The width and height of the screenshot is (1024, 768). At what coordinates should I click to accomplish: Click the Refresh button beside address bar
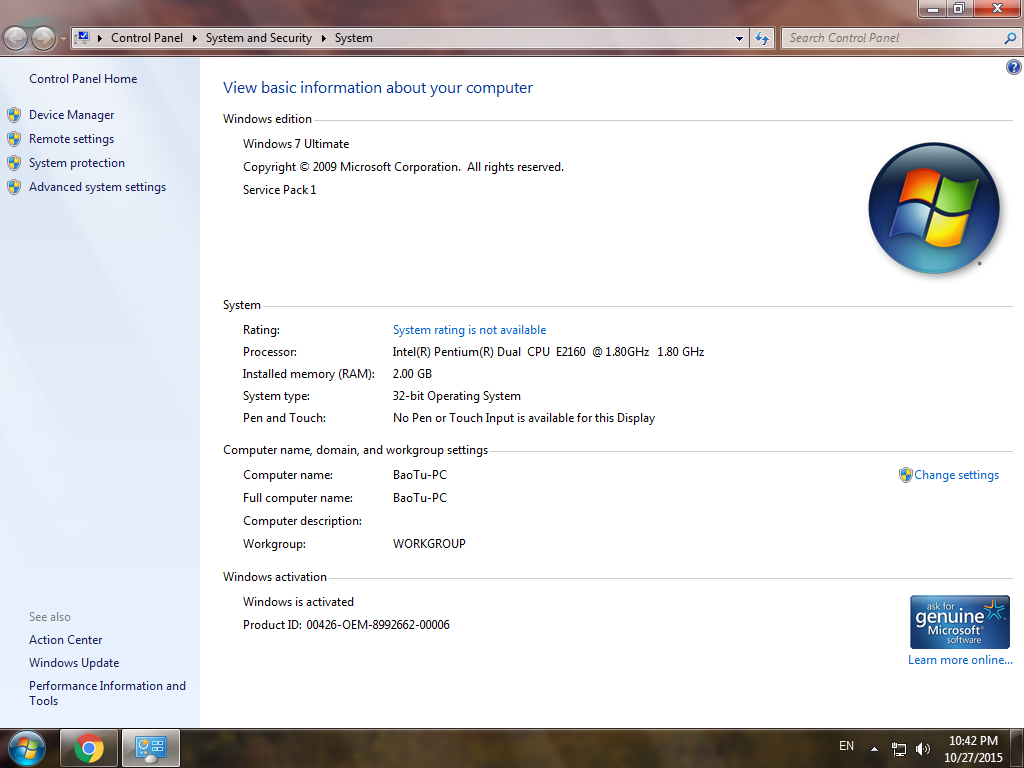[762, 39]
